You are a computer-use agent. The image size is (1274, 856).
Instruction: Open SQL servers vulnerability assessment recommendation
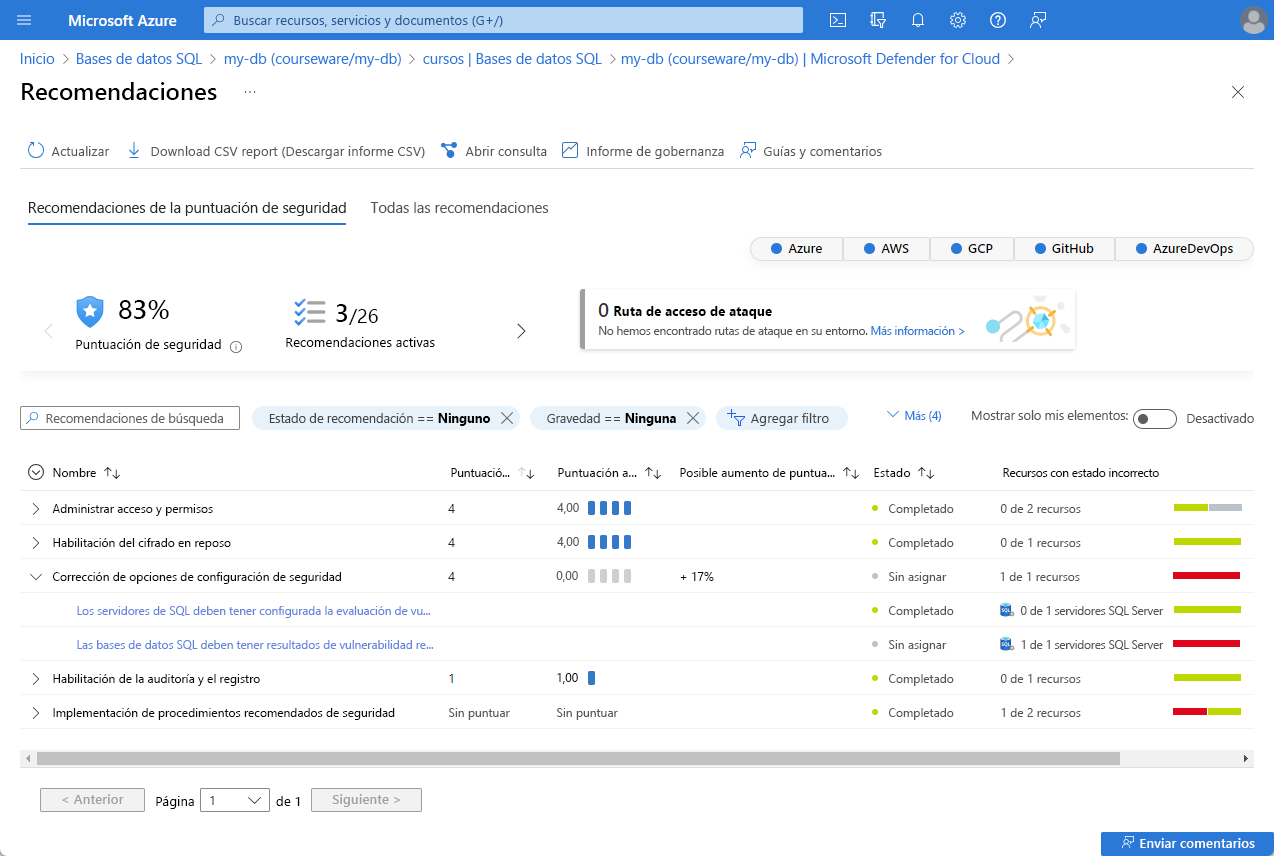[x=254, y=611]
